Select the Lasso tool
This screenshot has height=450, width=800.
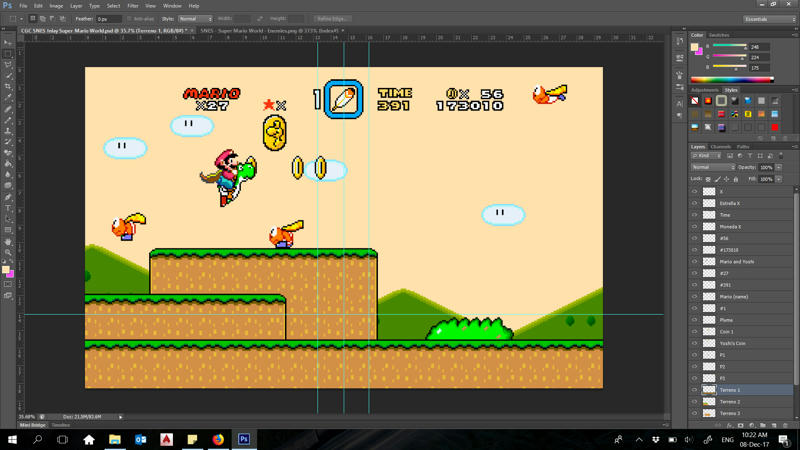[8, 65]
